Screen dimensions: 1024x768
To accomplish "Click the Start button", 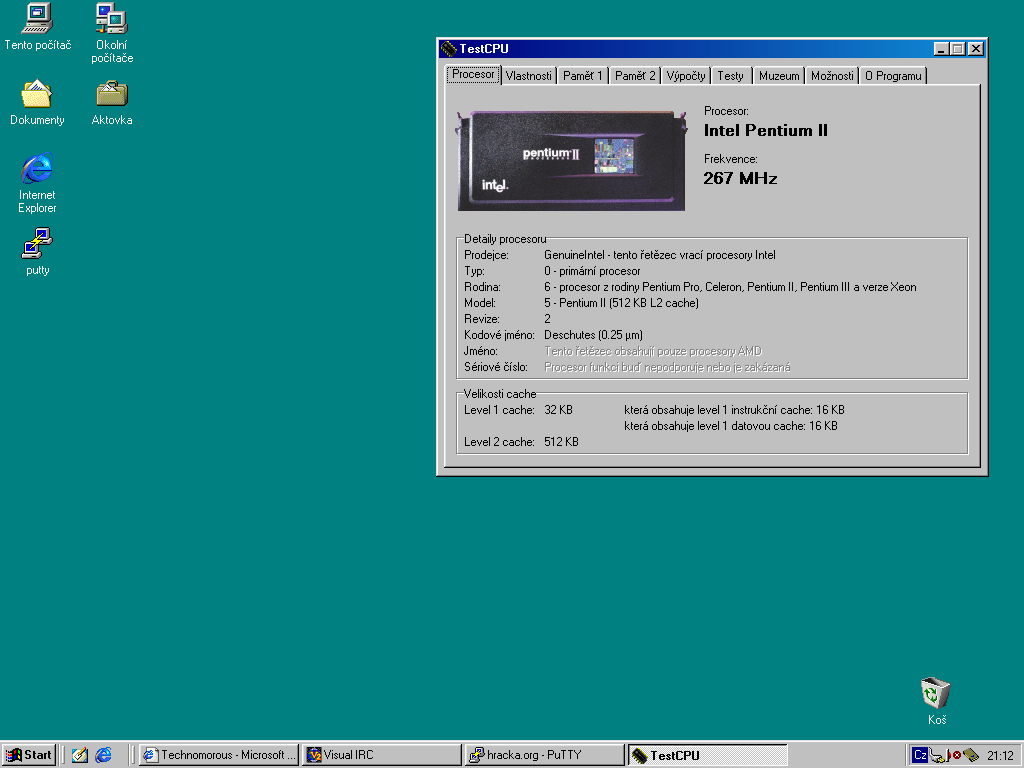I will coord(29,755).
